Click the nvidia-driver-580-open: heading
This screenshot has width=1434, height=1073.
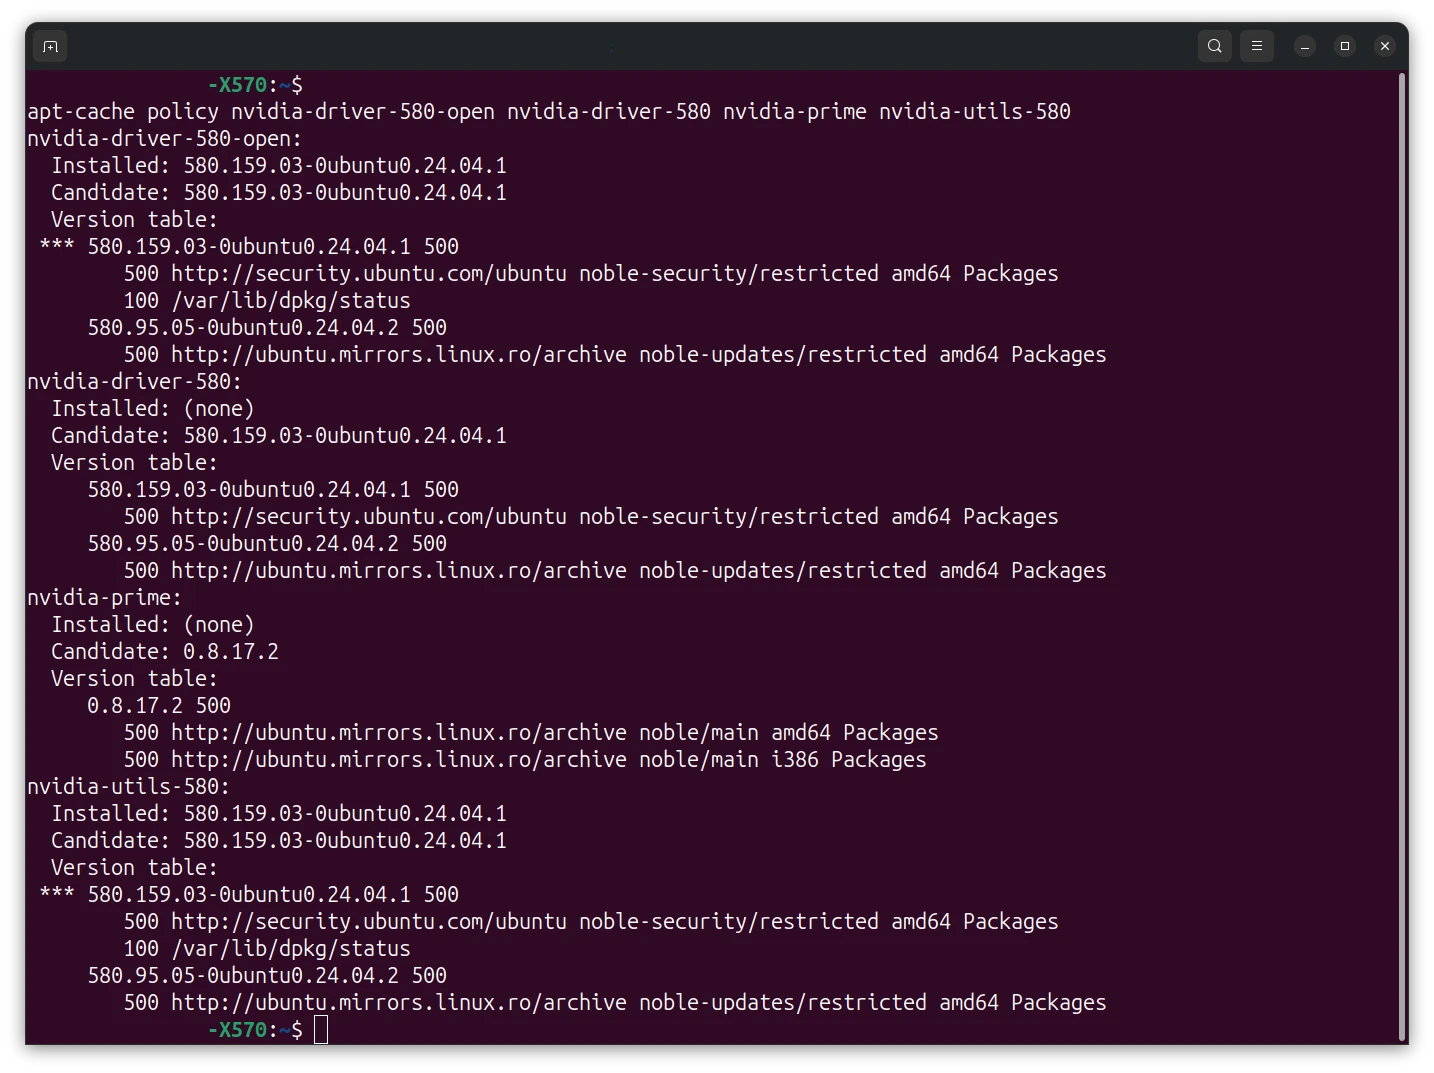tap(164, 139)
